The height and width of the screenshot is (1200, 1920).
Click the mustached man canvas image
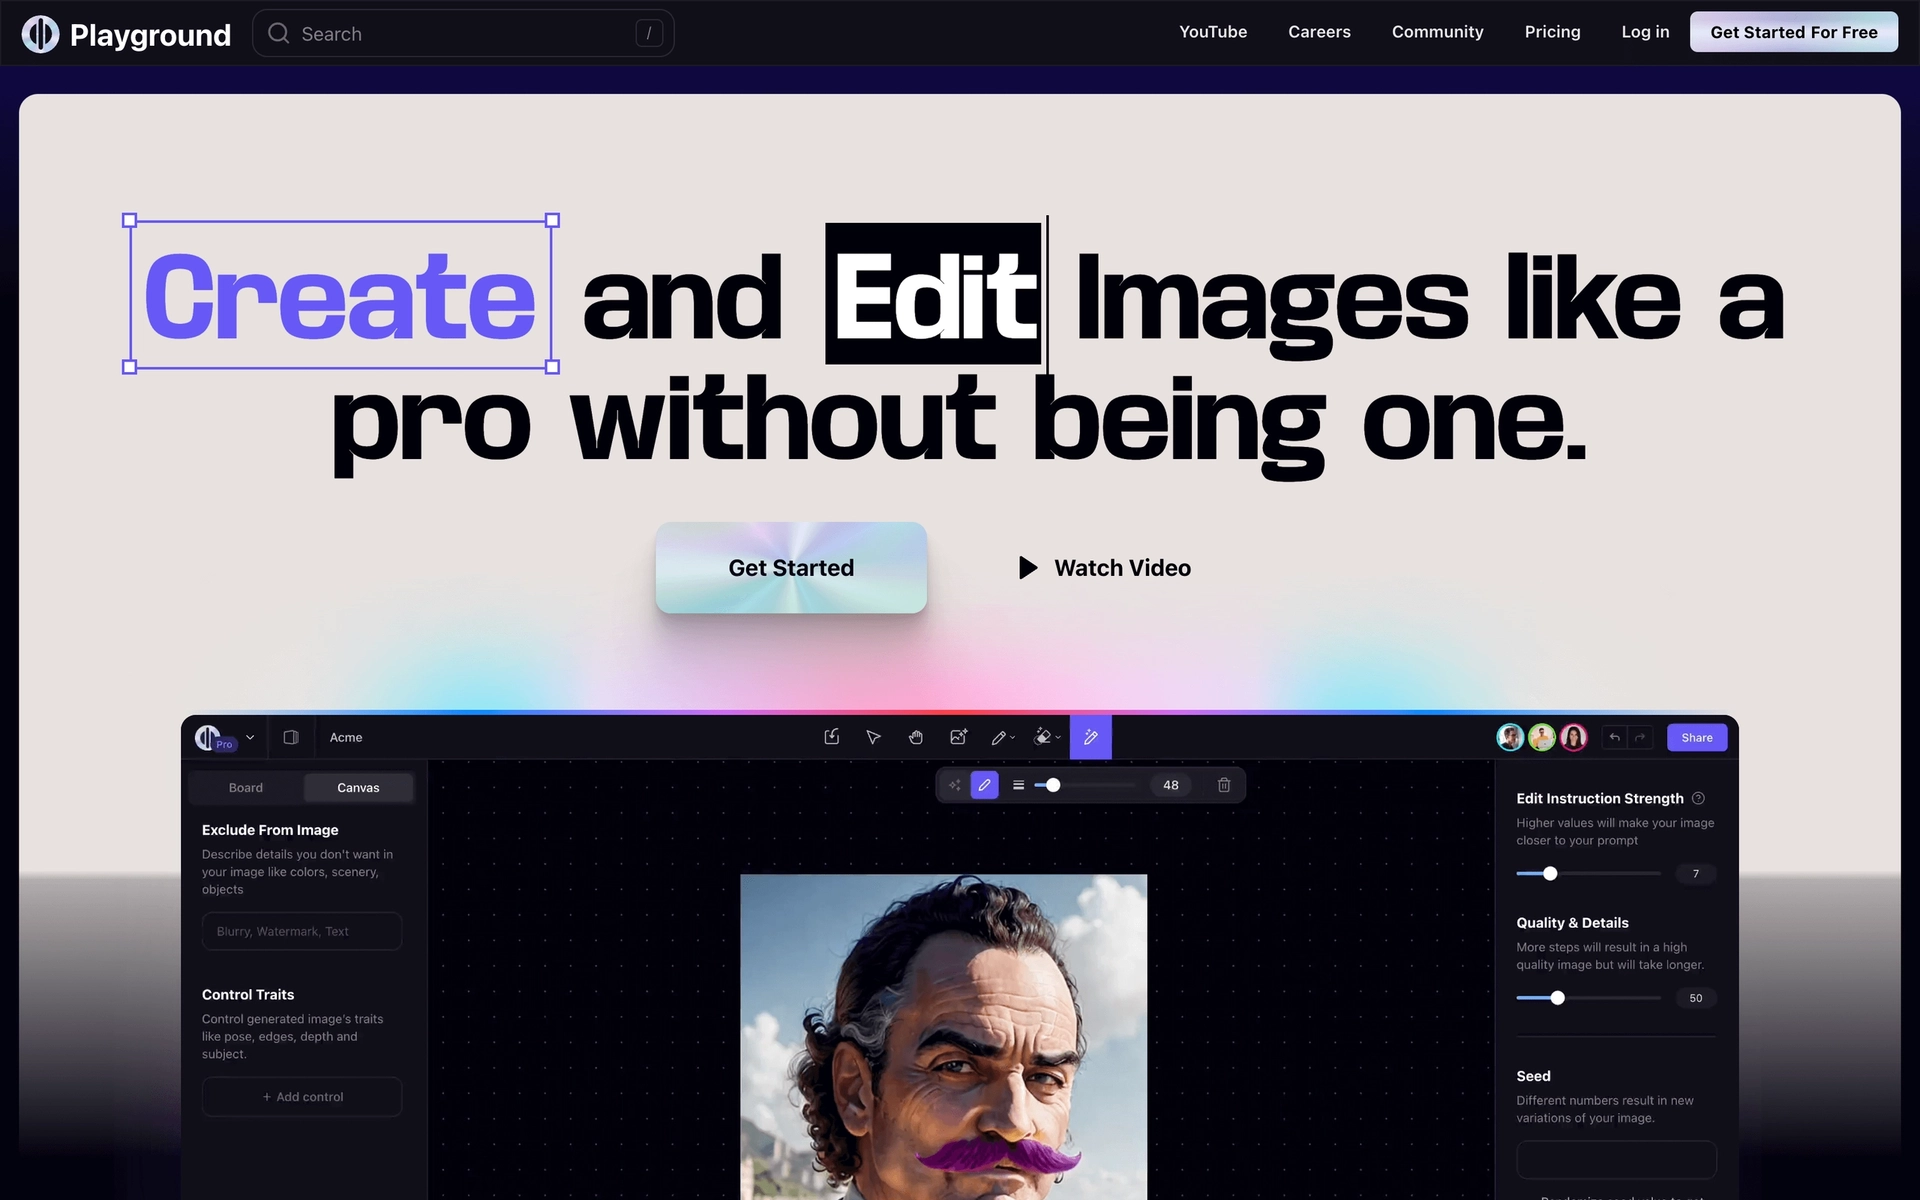coord(943,1037)
